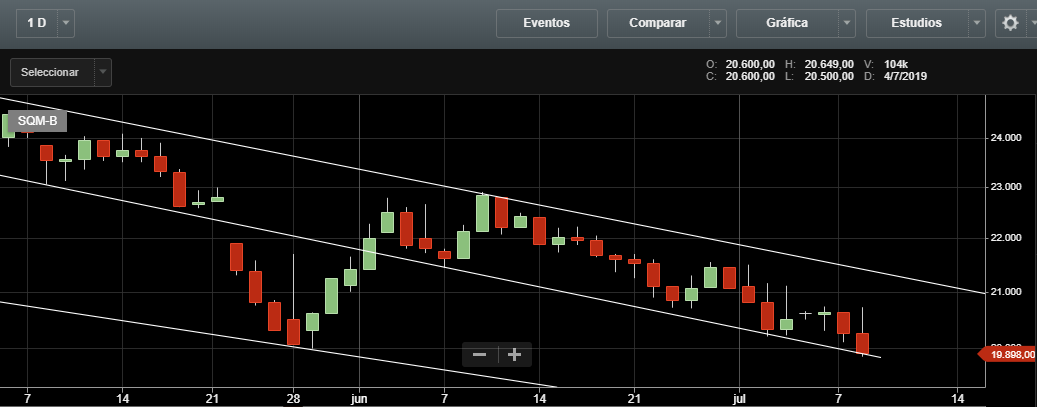Expand the Estudios dropdown arrow

(976, 23)
